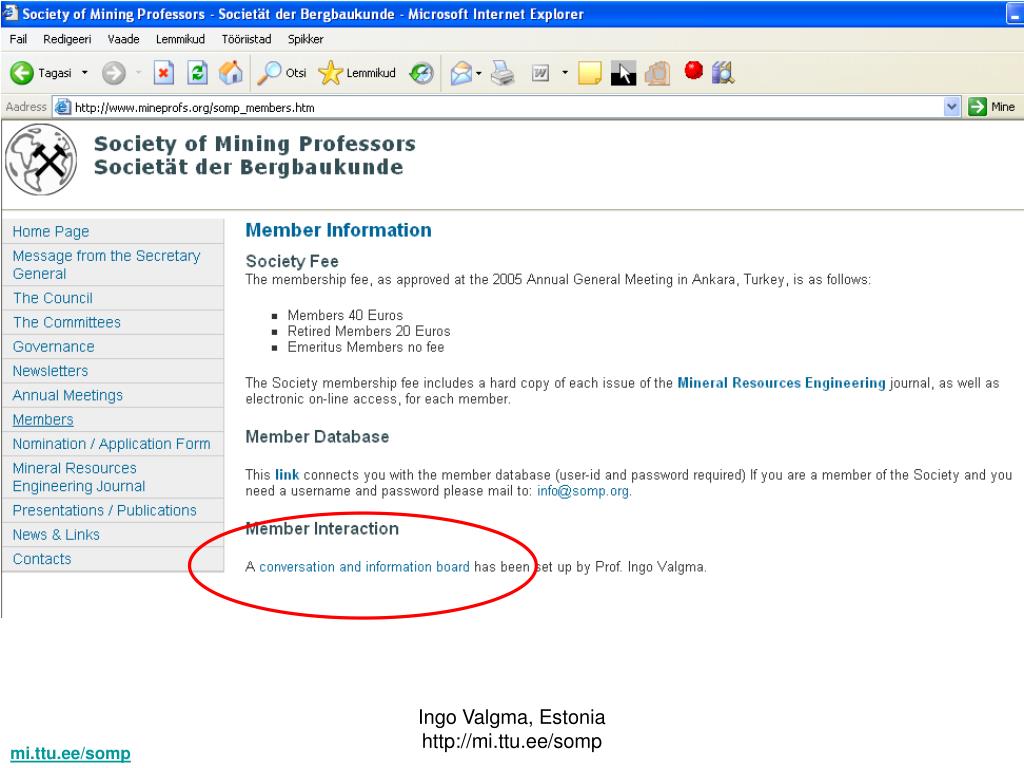Open the Annual Meetings sidebar link
Image resolution: width=1024 pixels, height=768 pixels.
point(68,396)
